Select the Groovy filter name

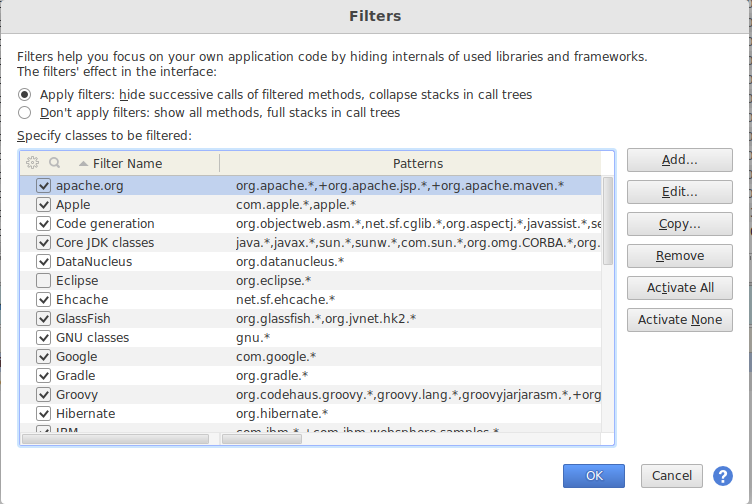click(77, 395)
